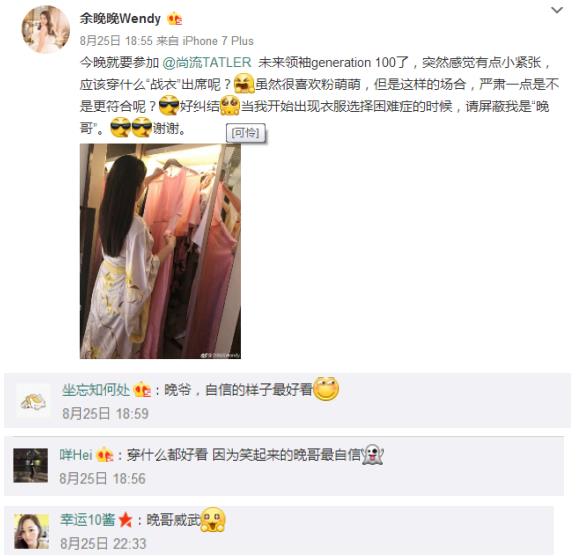Click the pitiful-eyes emoji after 好纠结
Viewport: 577px width, 556px height.
pyautogui.click(x=230, y=106)
